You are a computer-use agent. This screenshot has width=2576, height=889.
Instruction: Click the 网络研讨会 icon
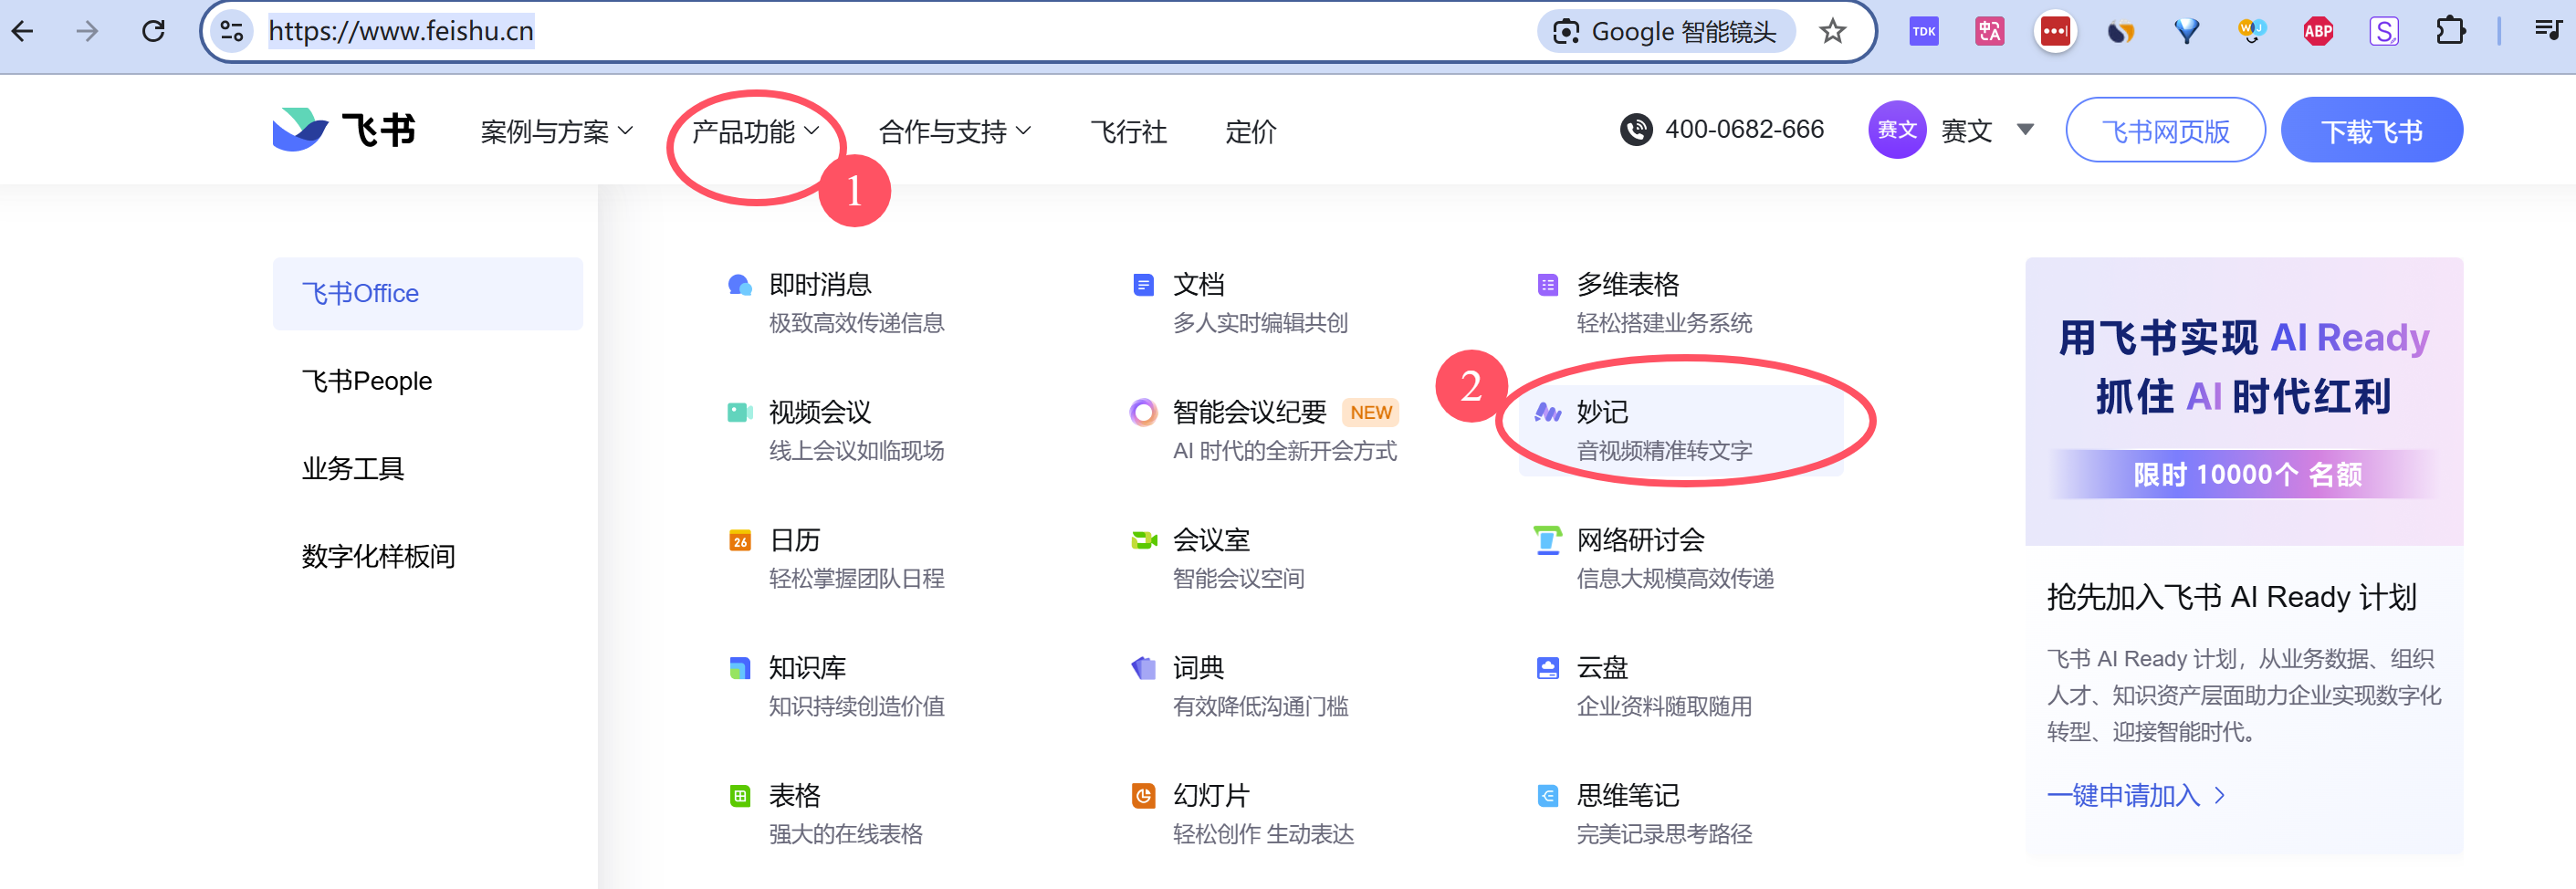(1547, 540)
